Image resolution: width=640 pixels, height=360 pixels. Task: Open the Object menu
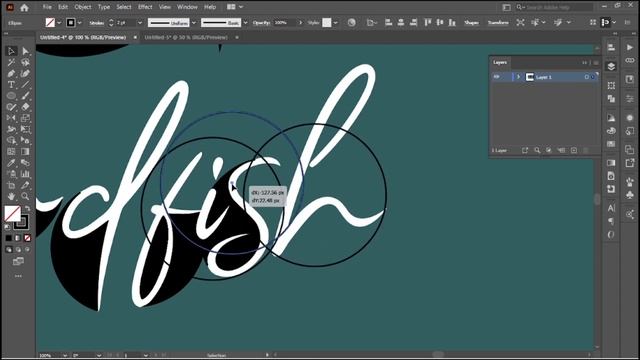[82, 7]
